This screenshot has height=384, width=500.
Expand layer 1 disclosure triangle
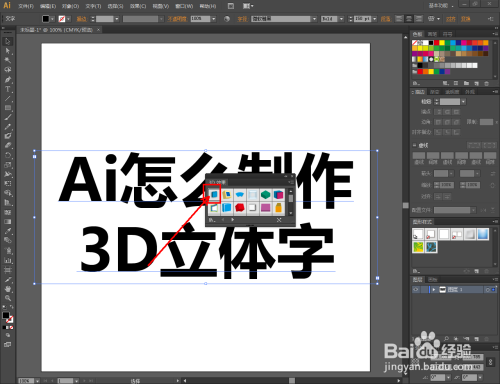tap(434, 290)
